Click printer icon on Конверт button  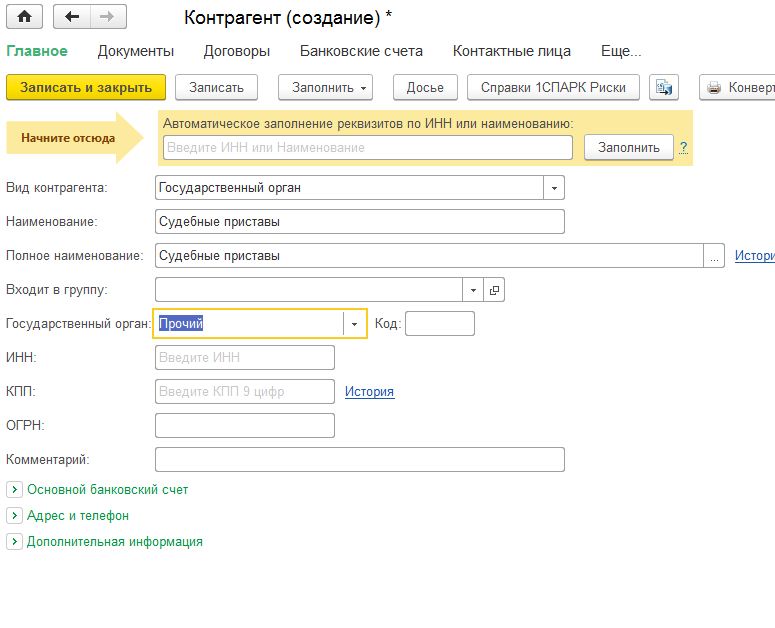pos(714,88)
